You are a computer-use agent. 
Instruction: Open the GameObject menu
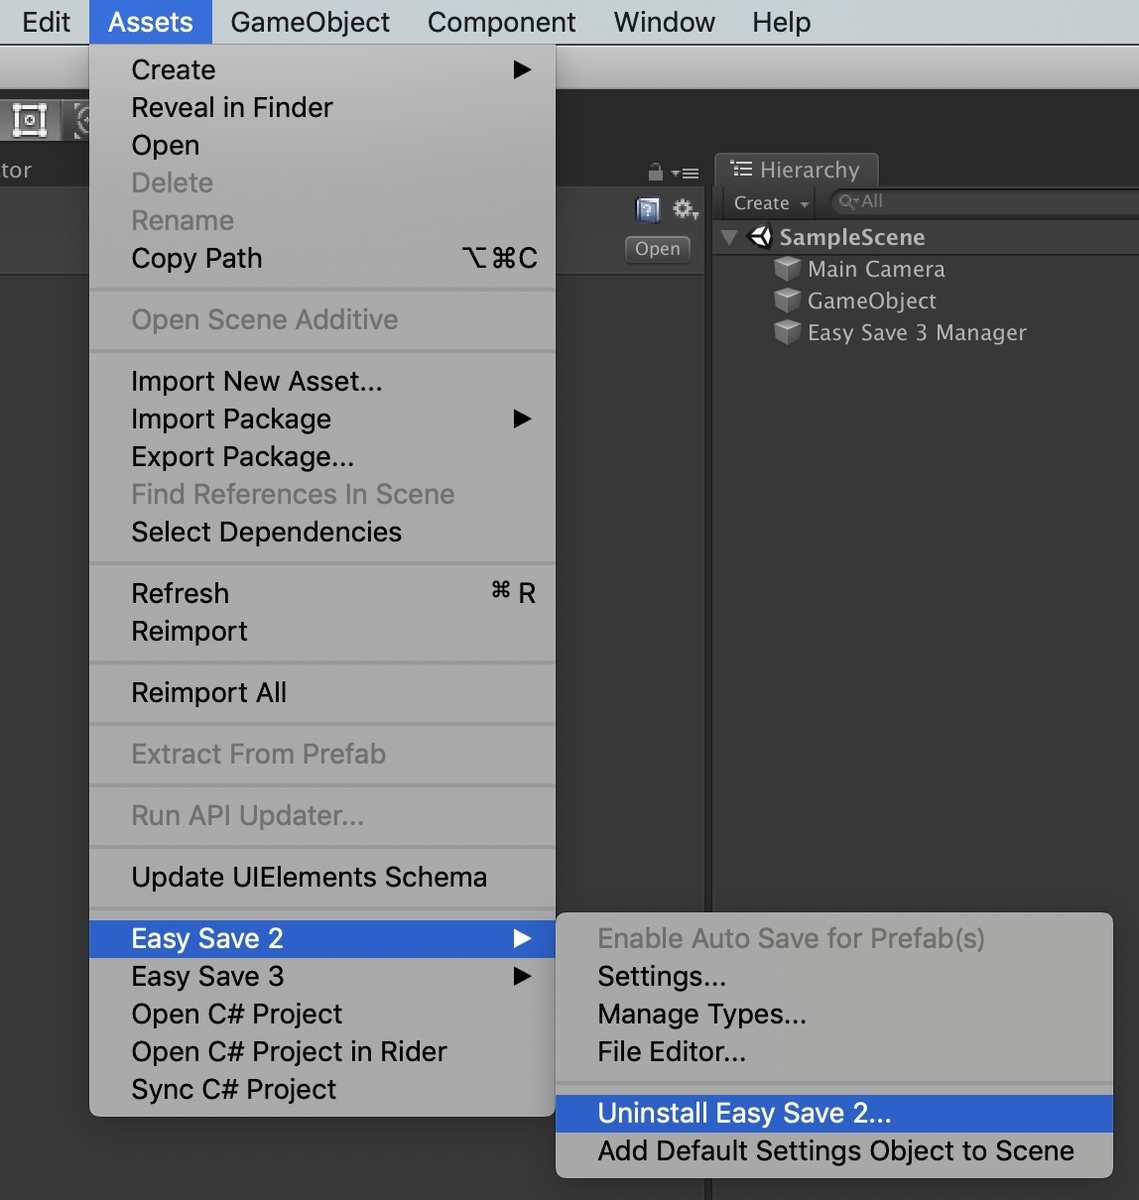[310, 22]
